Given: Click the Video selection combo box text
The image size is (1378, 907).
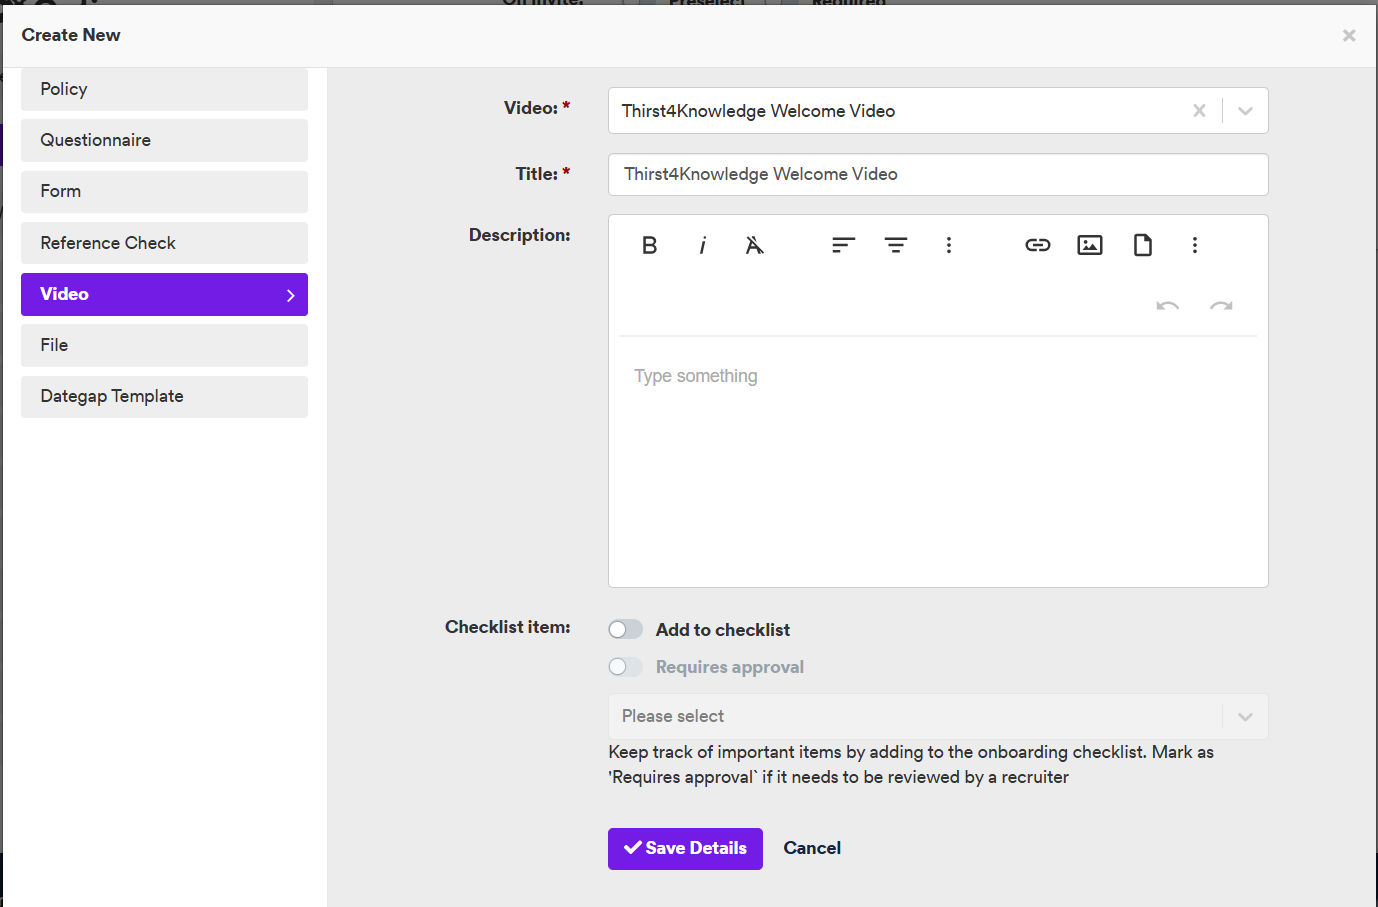Looking at the screenshot, I should tap(758, 111).
